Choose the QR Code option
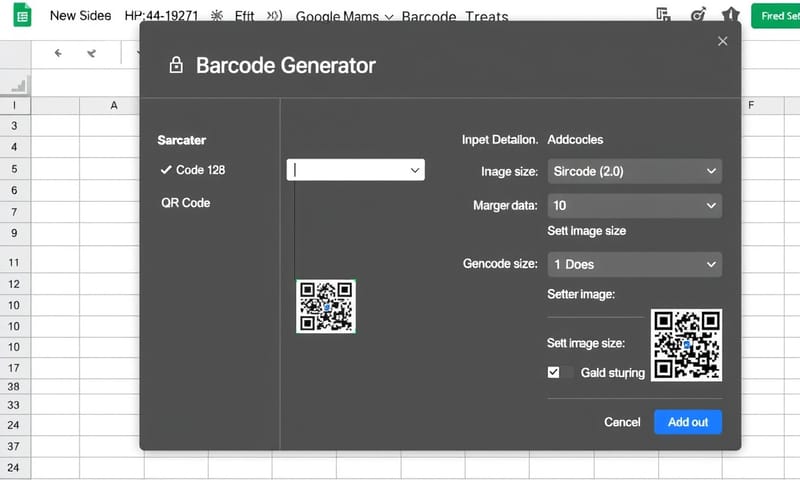800x480 pixels. [x=185, y=203]
